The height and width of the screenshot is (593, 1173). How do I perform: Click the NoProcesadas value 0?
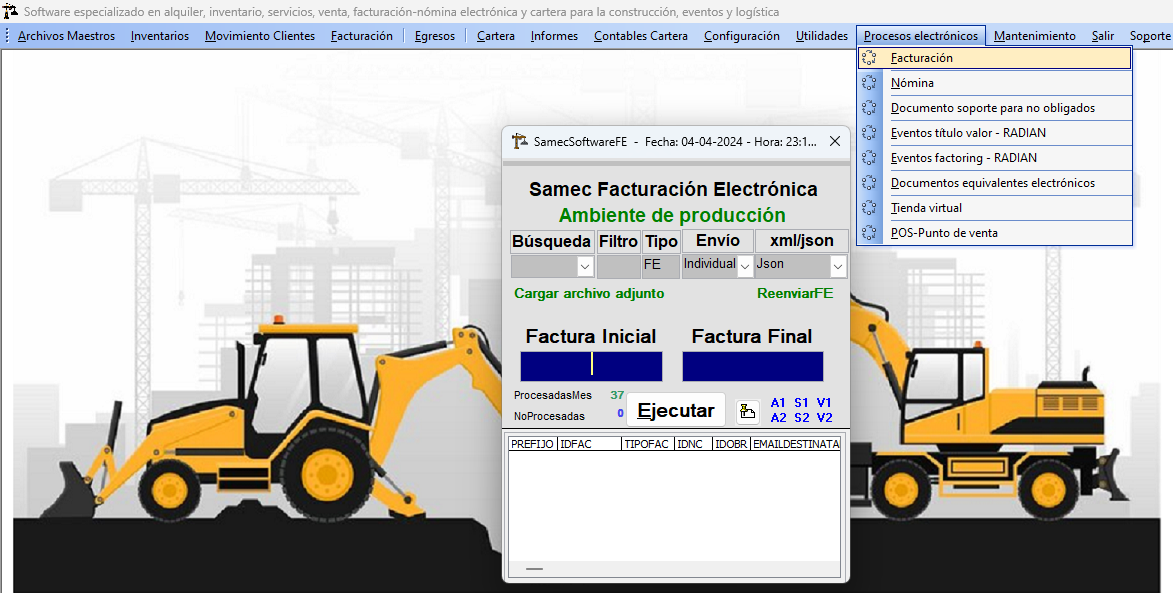click(620, 413)
